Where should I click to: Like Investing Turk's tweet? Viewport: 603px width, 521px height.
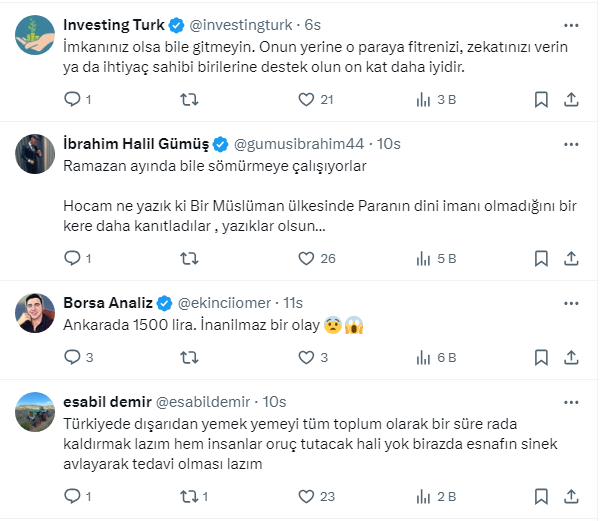pyautogui.click(x=308, y=99)
